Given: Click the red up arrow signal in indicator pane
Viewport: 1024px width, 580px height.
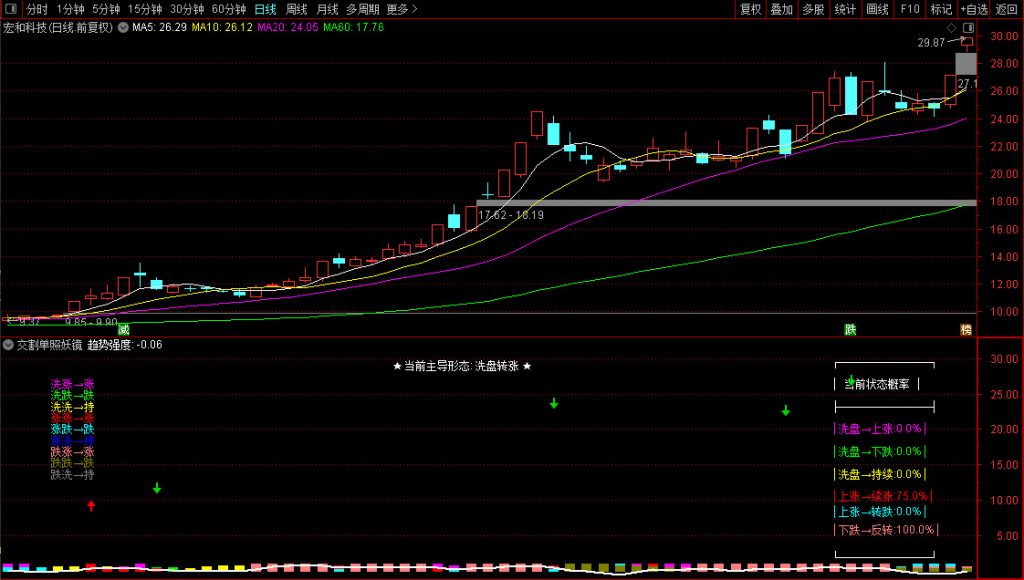Looking at the screenshot, I should tap(91, 506).
